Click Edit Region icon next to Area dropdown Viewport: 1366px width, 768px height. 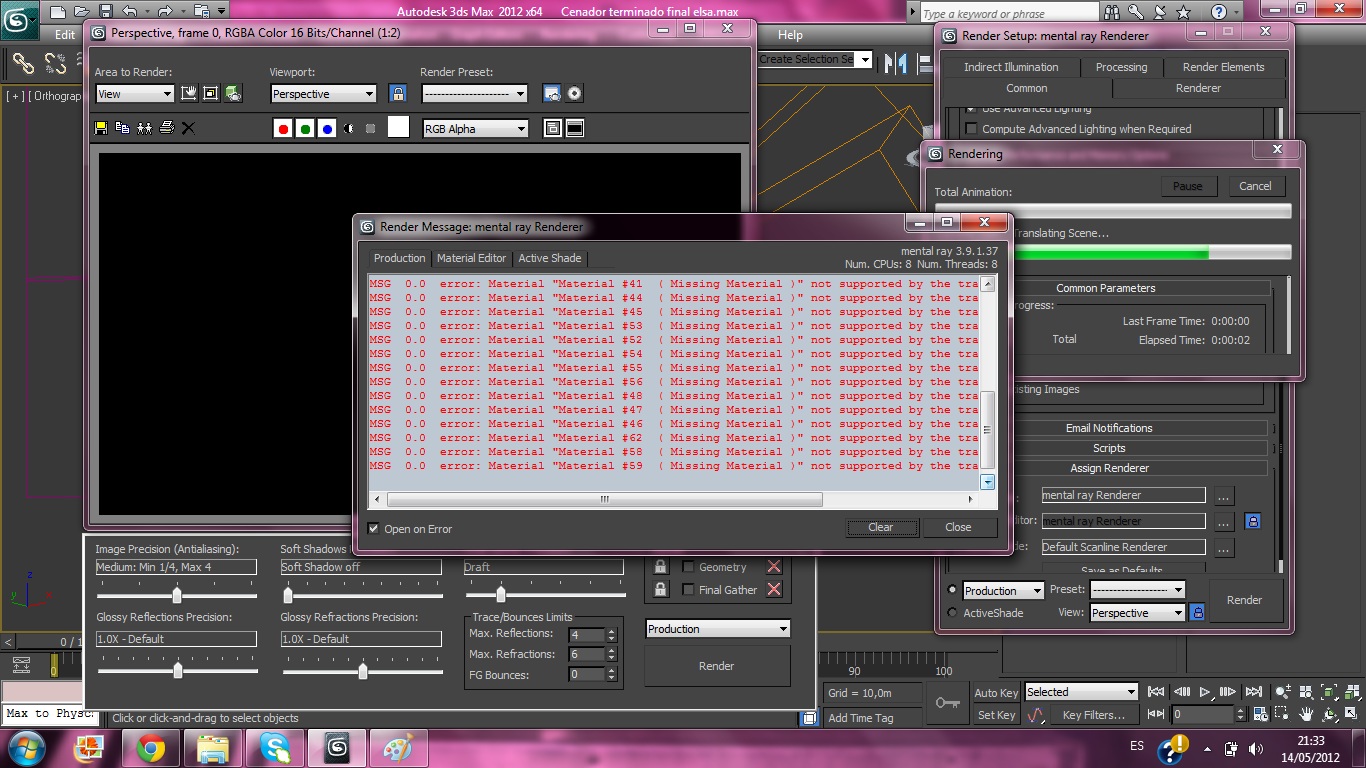(189, 94)
